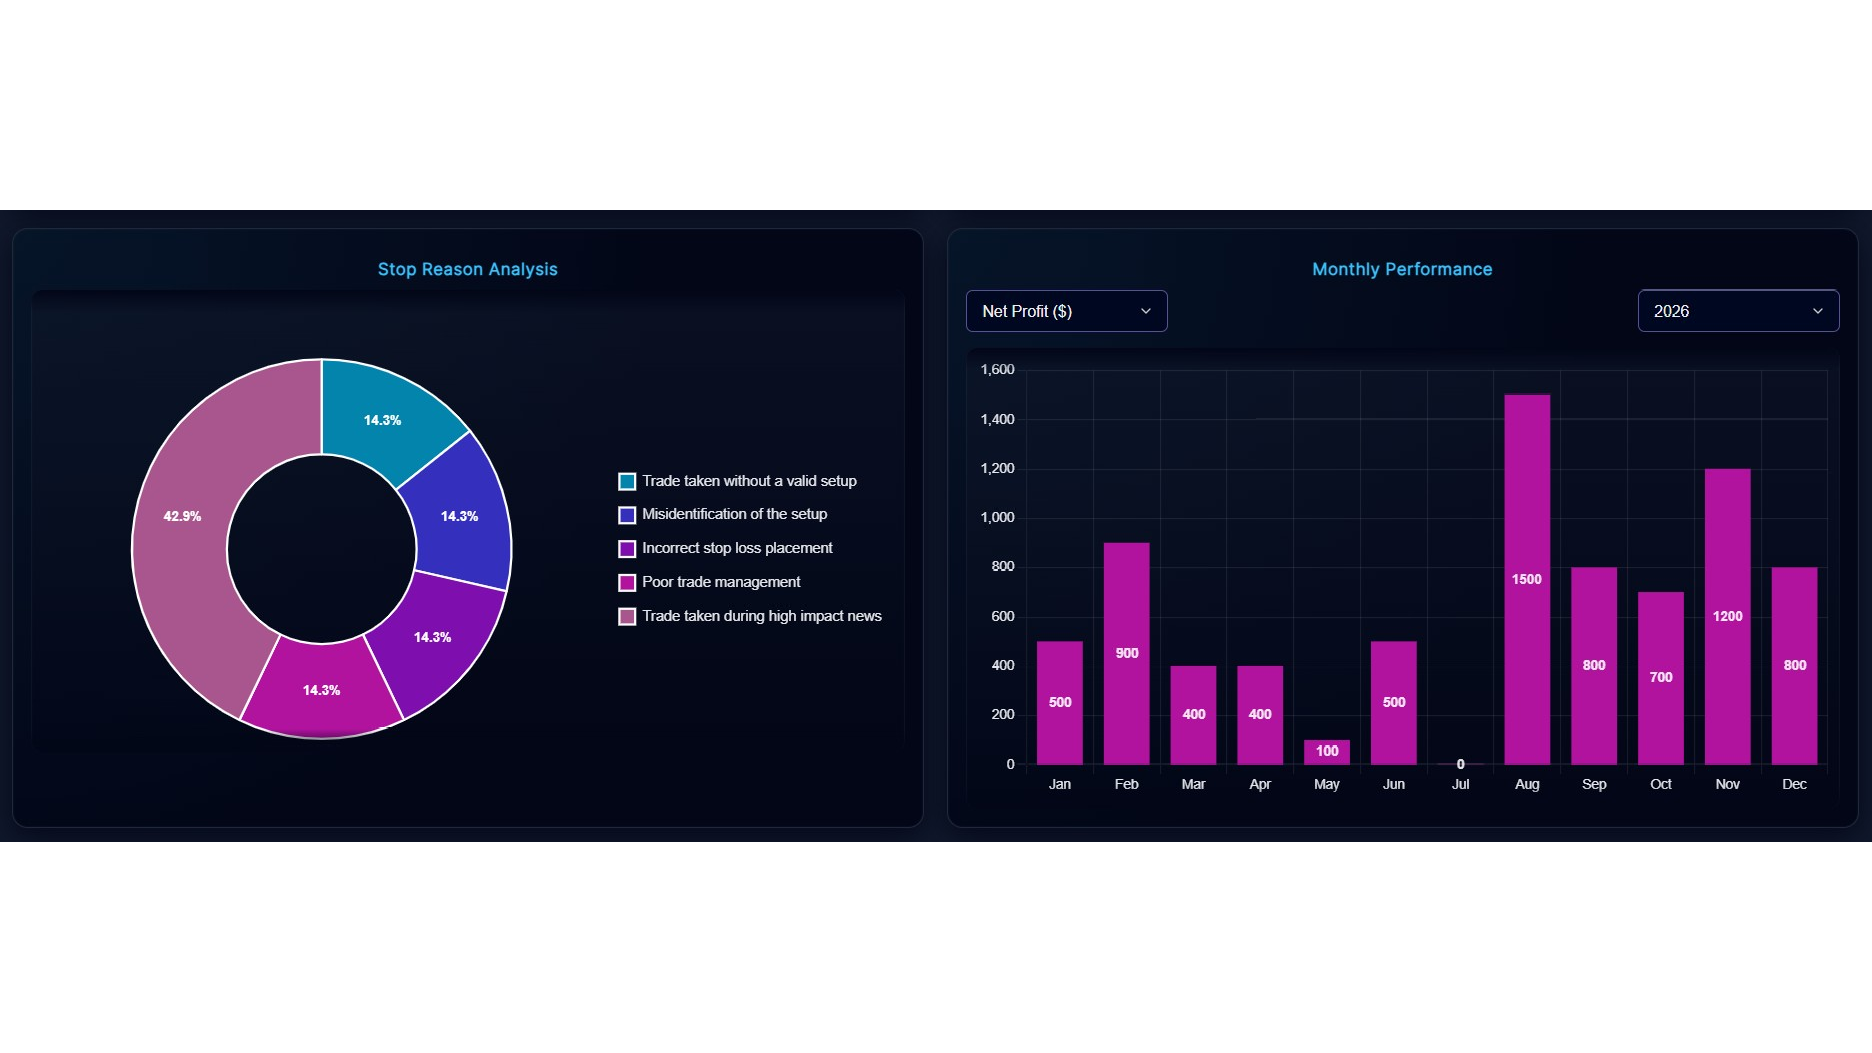The height and width of the screenshot is (1053, 1872).
Task: Click 'Incorrect stop loss placement' legend label
Action: tap(737, 548)
